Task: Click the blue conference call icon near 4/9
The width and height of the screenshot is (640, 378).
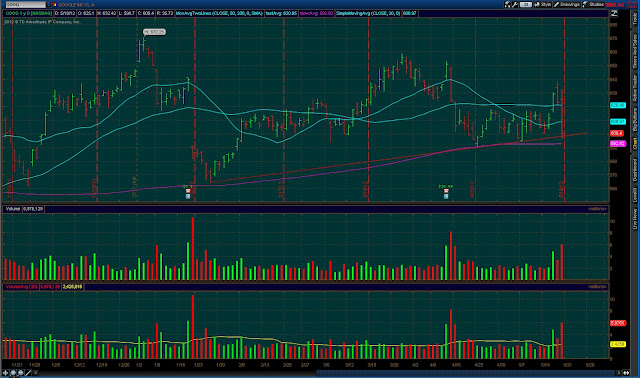Action: [446, 196]
